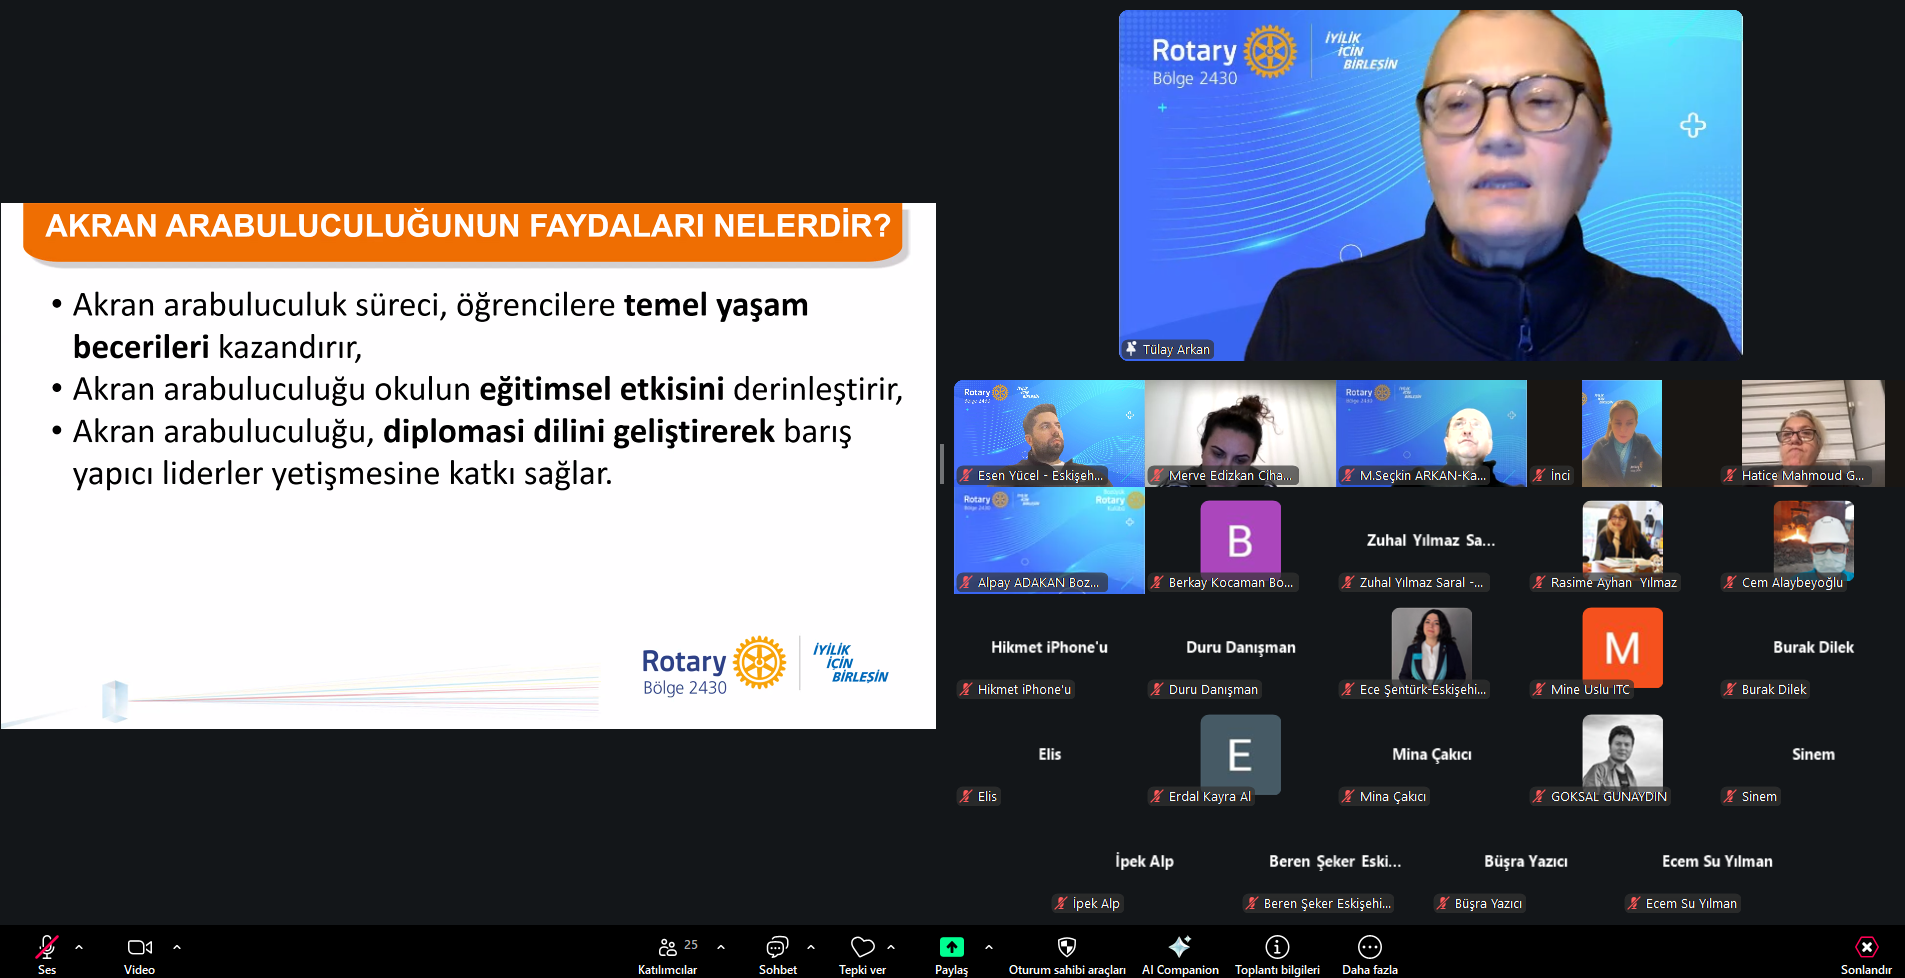The image size is (1905, 978).
Task: Click the green Paylaş share screen icon
Action: [x=951, y=947]
